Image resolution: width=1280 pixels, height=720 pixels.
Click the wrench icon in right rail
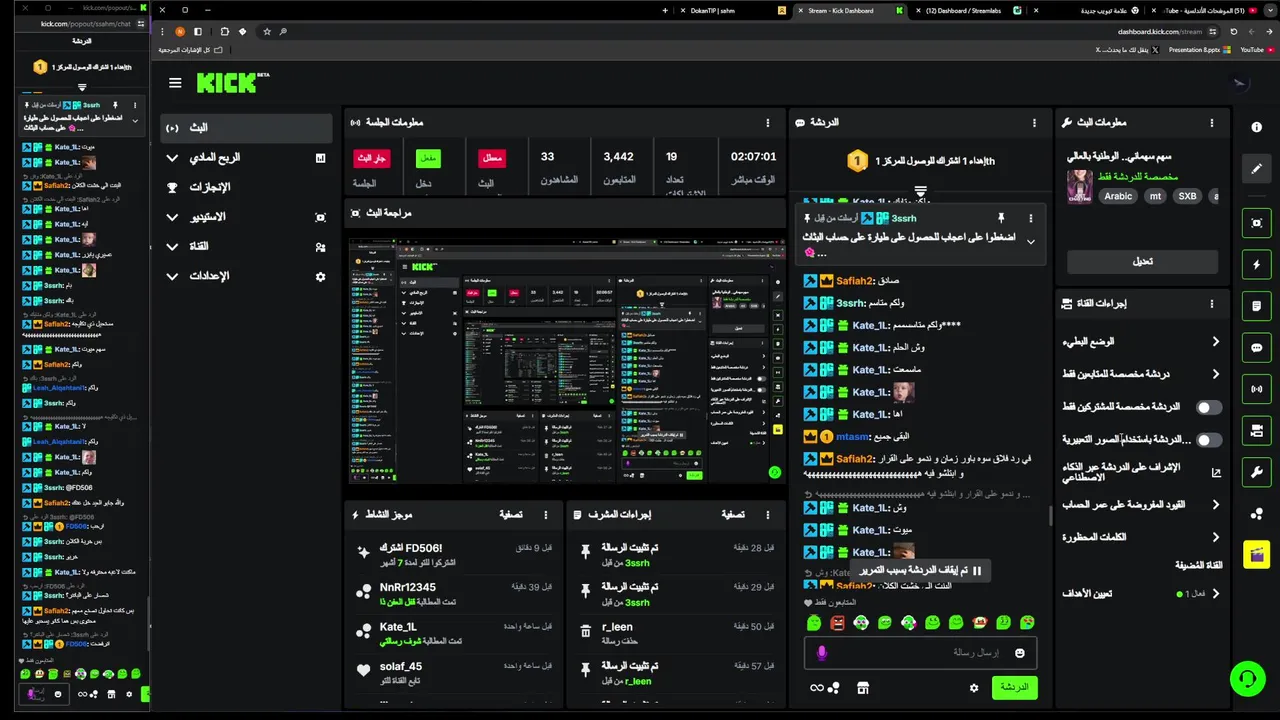1257,471
